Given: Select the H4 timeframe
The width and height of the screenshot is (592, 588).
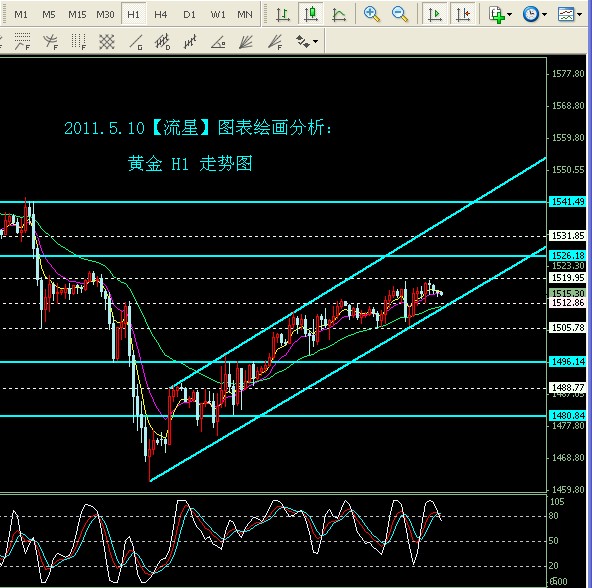Looking at the screenshot, I should [160, 14].
